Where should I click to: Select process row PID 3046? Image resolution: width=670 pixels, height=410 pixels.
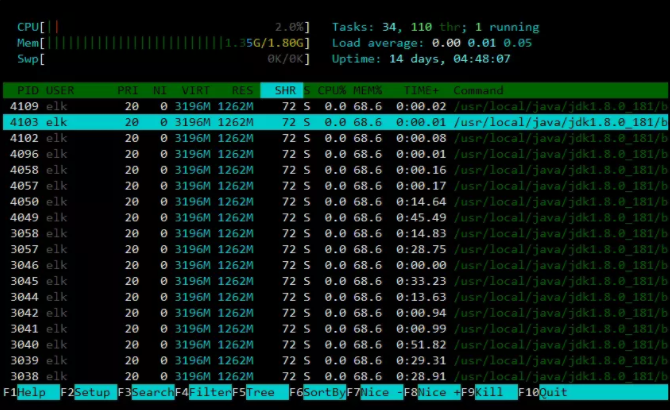[x=335, y=265]
